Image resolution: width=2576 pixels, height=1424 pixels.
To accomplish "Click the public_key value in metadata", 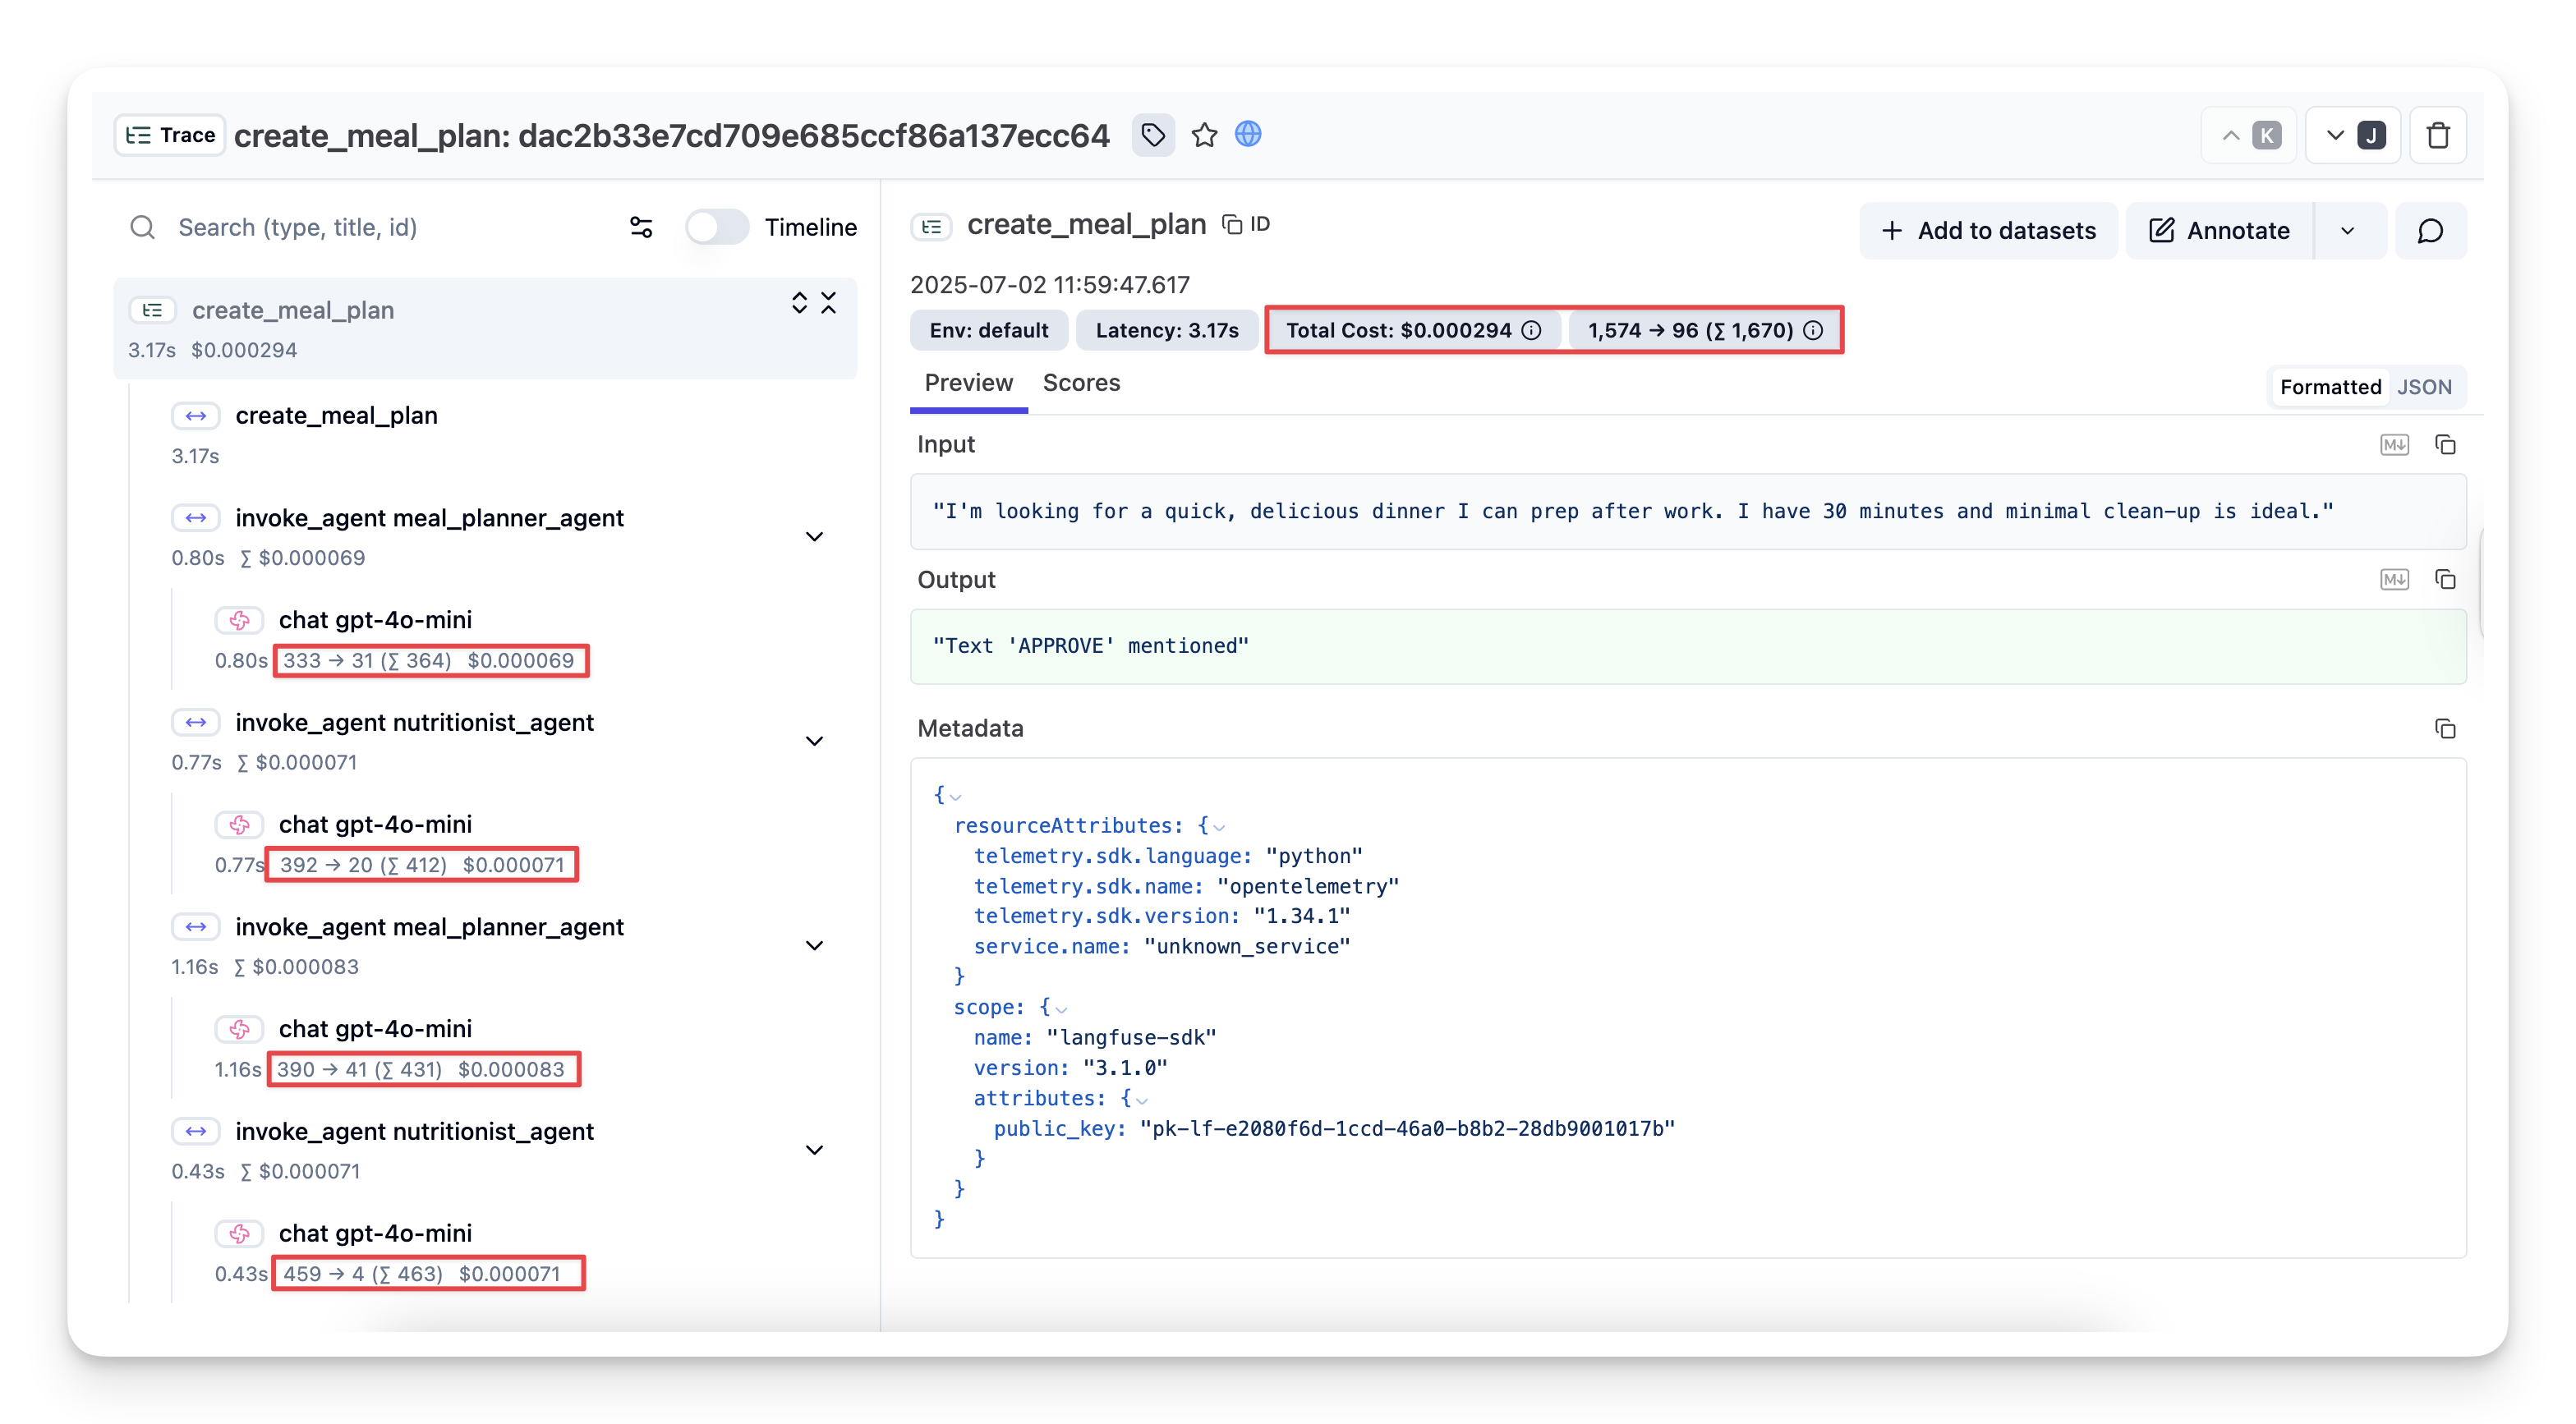I will 1407,1129.
